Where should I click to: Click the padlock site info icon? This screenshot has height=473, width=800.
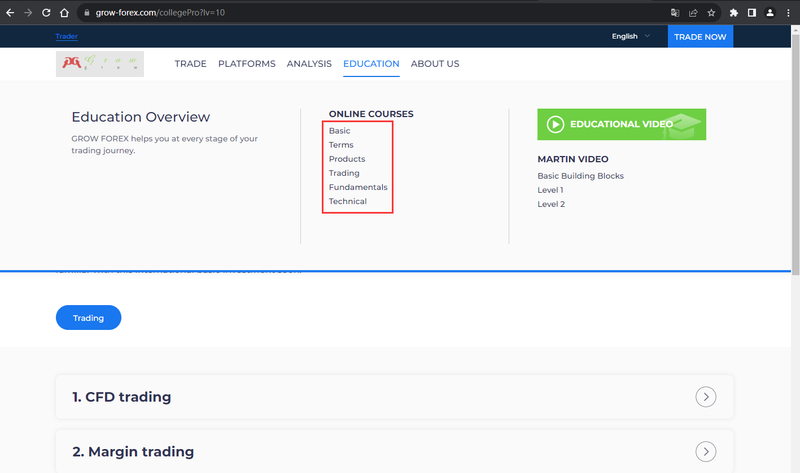87,13
